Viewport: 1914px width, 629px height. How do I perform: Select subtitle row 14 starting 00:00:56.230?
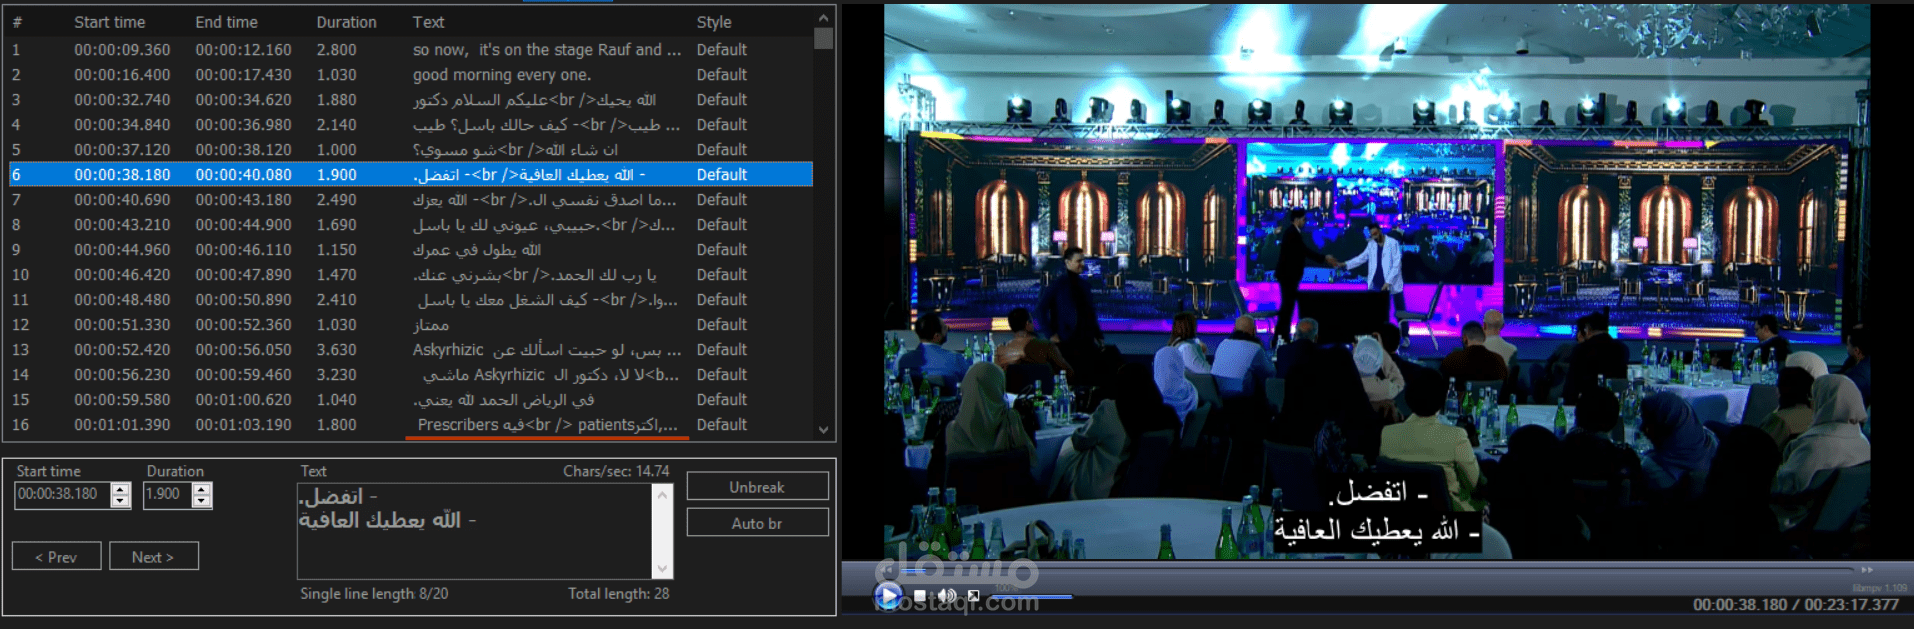tap(410, 374)
